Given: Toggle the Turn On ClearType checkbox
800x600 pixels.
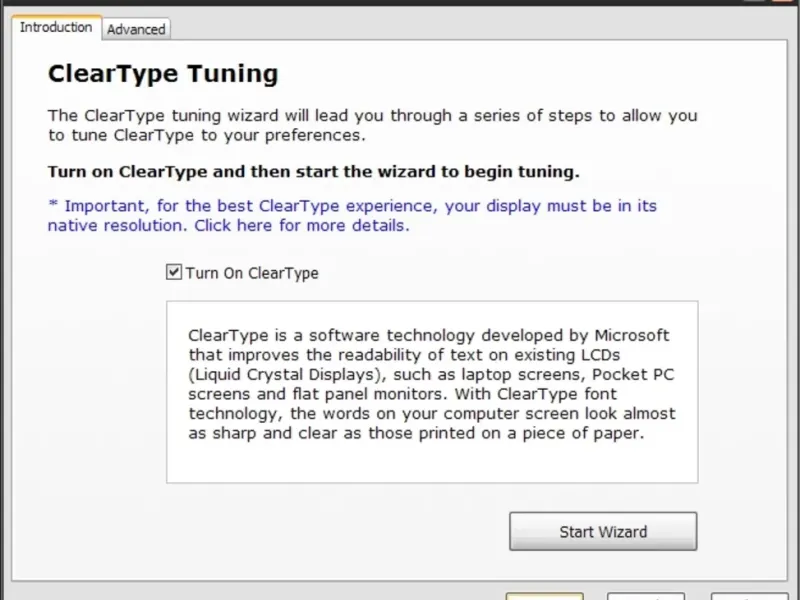Looking at the screenshot, I should point(174,272).
